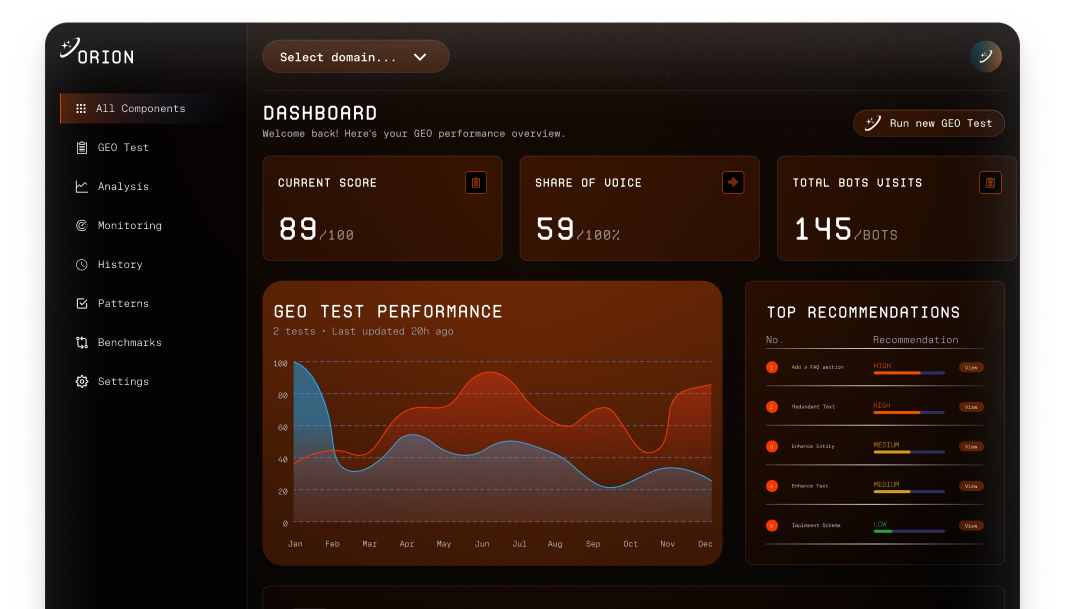Click the number 5 recommendation badge

point(772,525)
